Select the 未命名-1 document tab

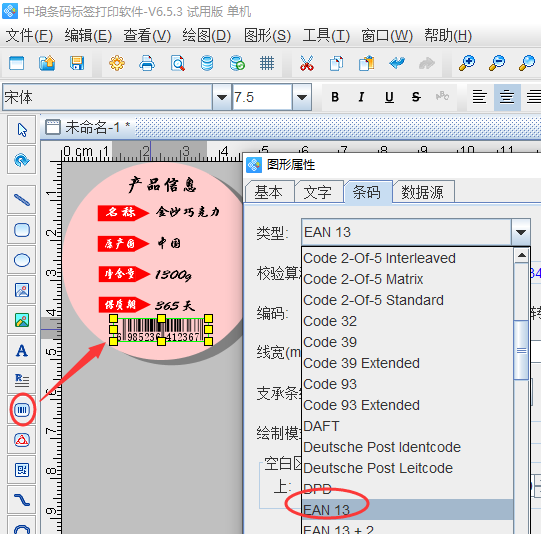(x=88, y=127)
